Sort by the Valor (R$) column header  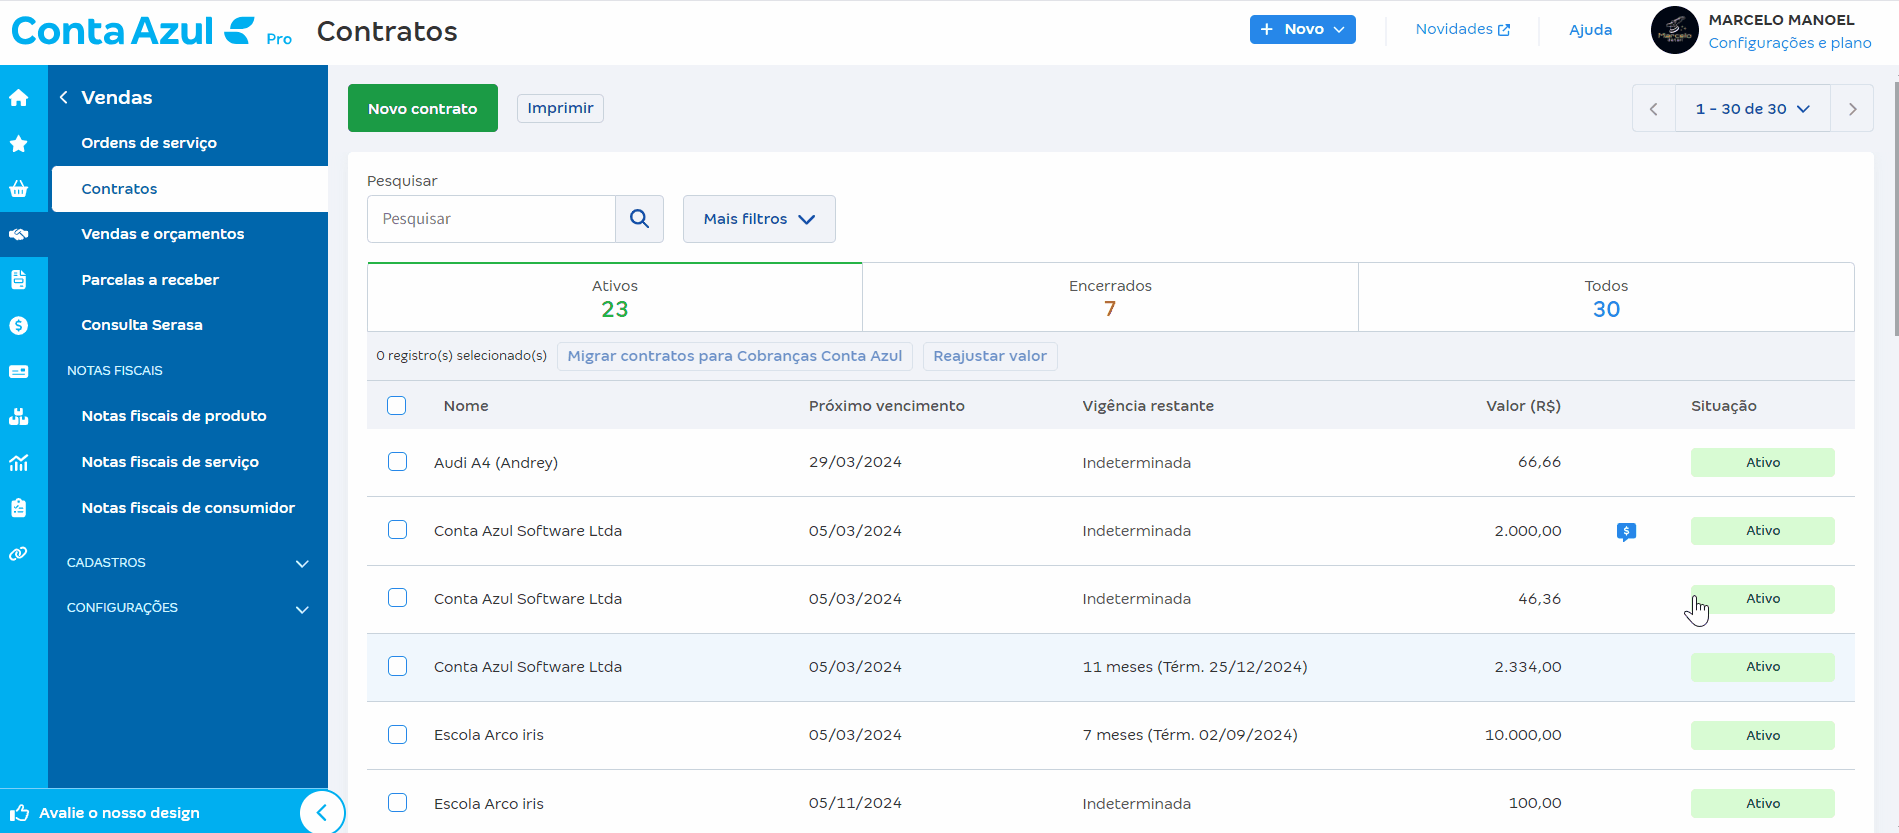[x=1523, y=406]
